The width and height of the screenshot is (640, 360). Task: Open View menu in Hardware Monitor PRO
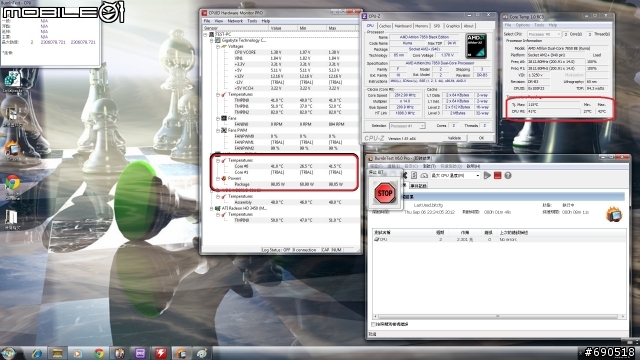219,21
